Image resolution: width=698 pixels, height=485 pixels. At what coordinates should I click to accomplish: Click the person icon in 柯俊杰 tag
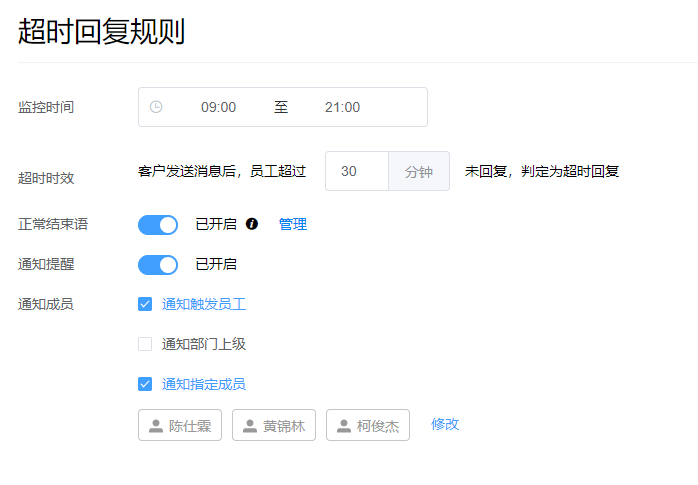pos(343,426)
